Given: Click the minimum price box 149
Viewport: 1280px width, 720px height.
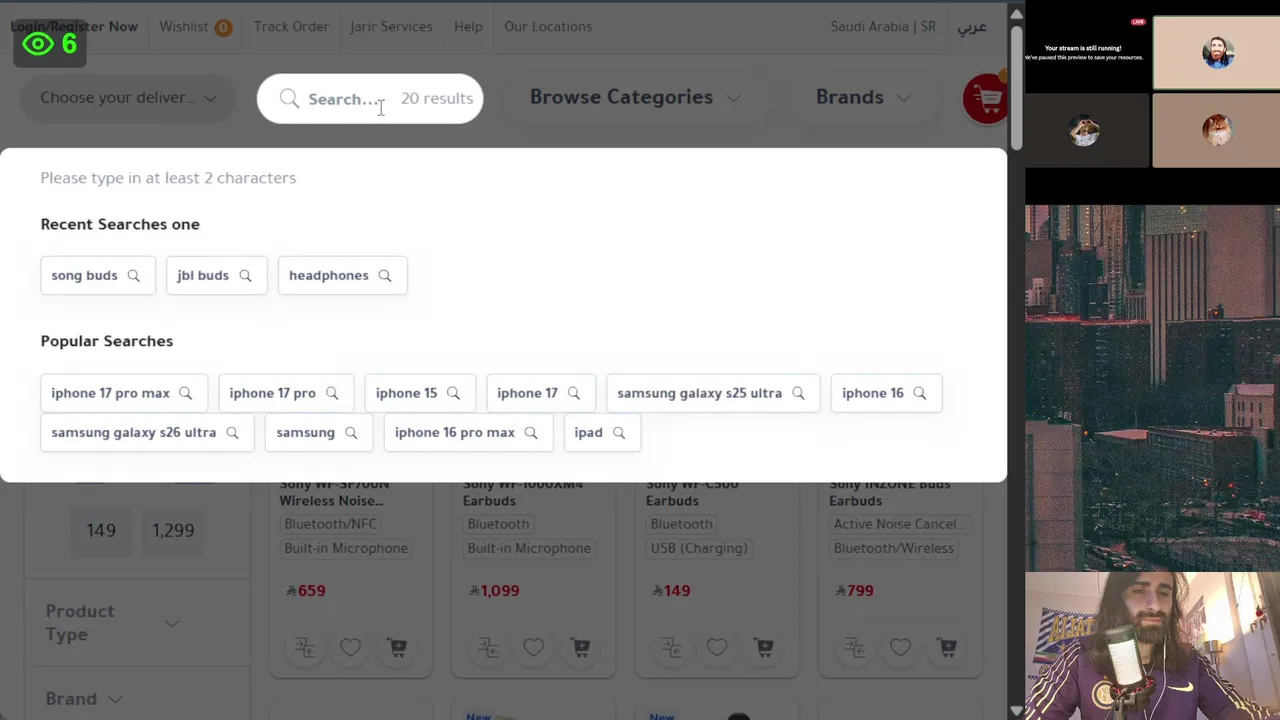Looking at the screenshot, I should (101, 530).
